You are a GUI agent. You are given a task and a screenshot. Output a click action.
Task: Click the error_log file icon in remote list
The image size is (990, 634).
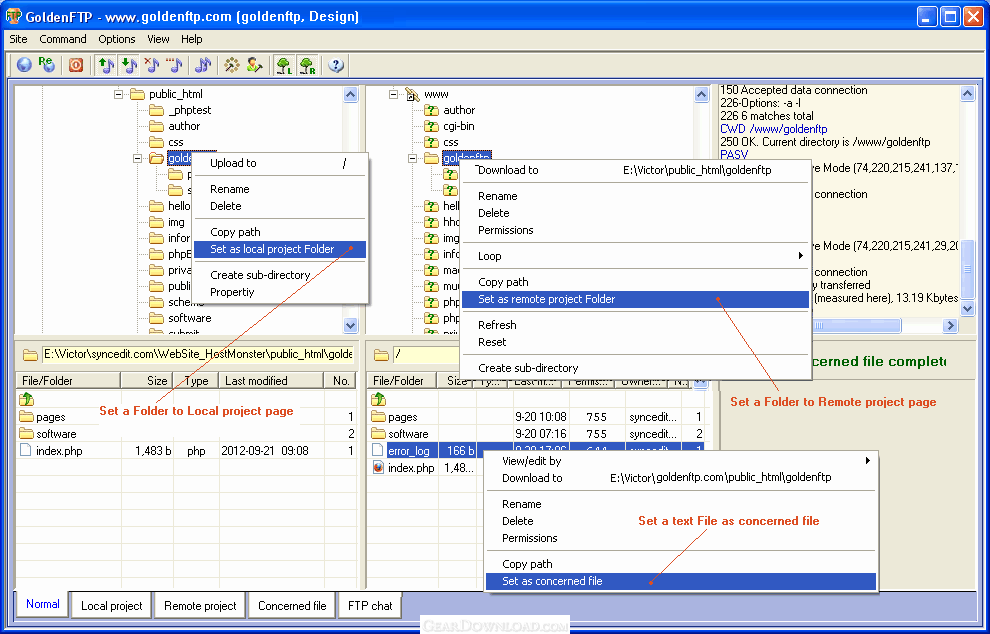pos(378,451)
